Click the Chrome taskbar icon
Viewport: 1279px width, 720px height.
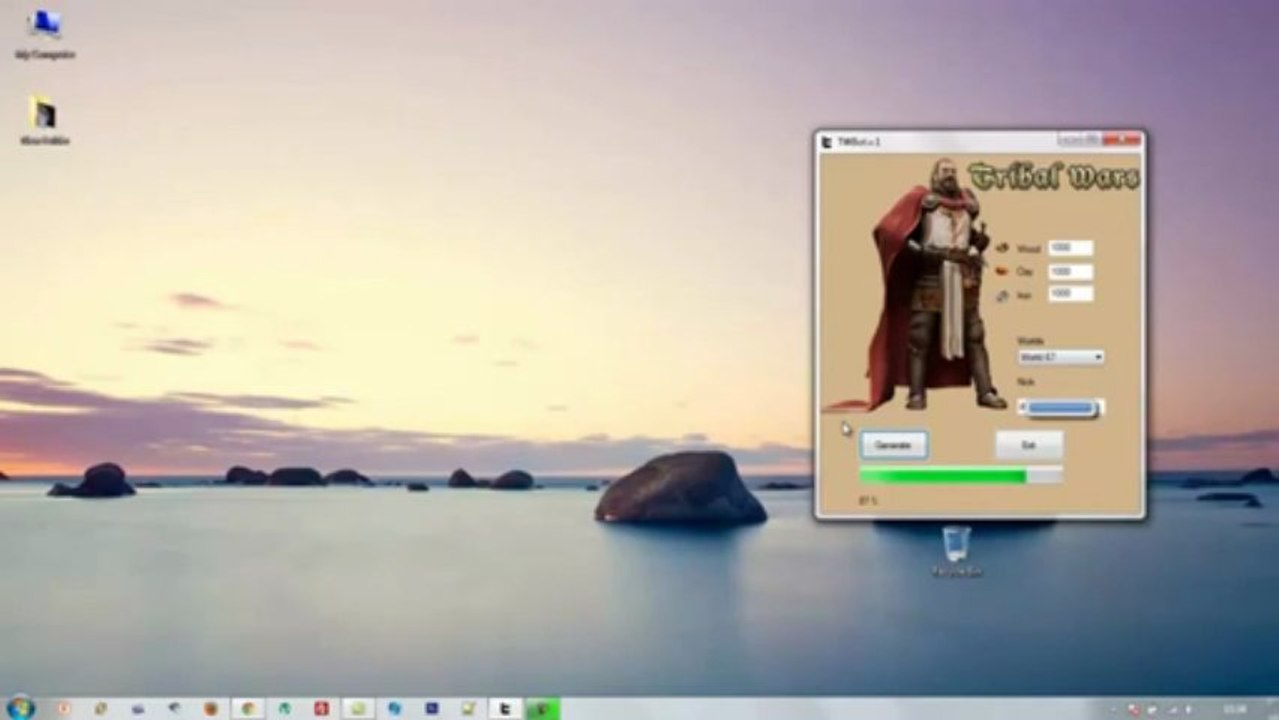[247, 708]
